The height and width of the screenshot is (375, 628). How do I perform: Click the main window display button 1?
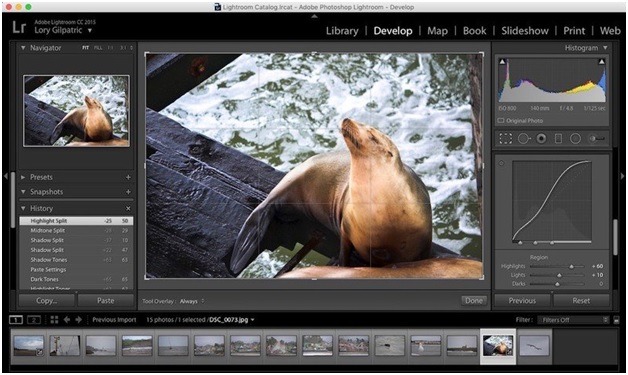click(x=16, y=320)
